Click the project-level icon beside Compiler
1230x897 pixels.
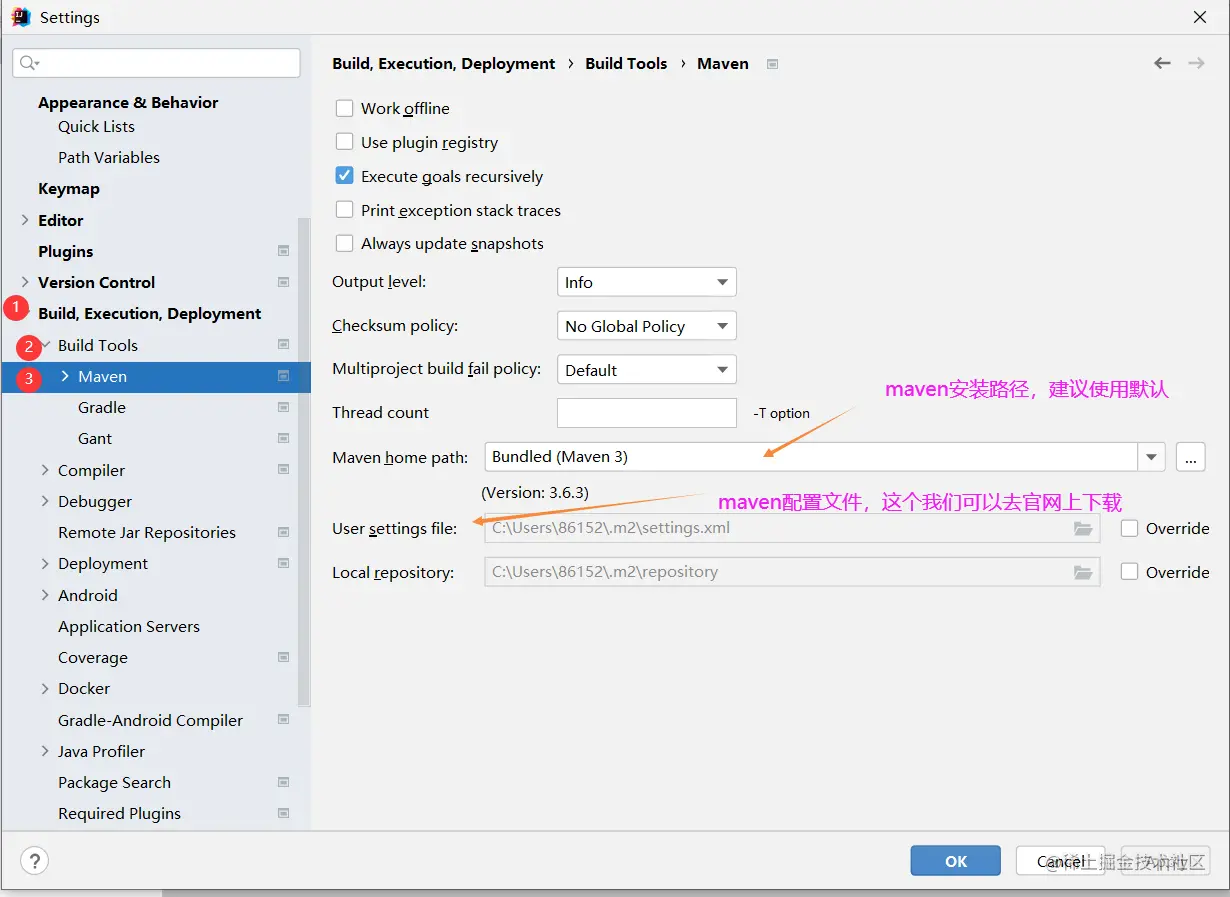coord(284,470)
